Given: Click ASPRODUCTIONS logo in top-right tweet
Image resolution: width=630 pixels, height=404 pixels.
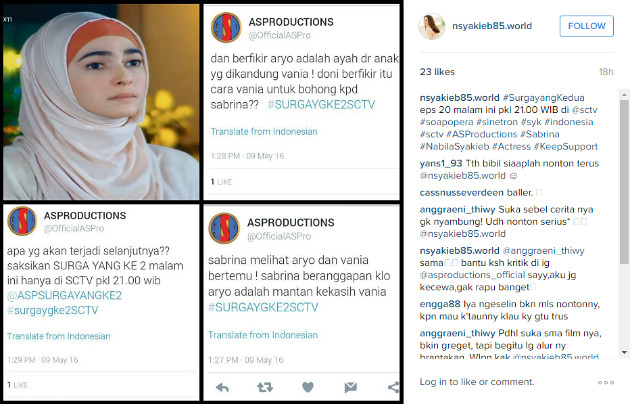Looking at the screenshot, I should click(x=226, y=28).
